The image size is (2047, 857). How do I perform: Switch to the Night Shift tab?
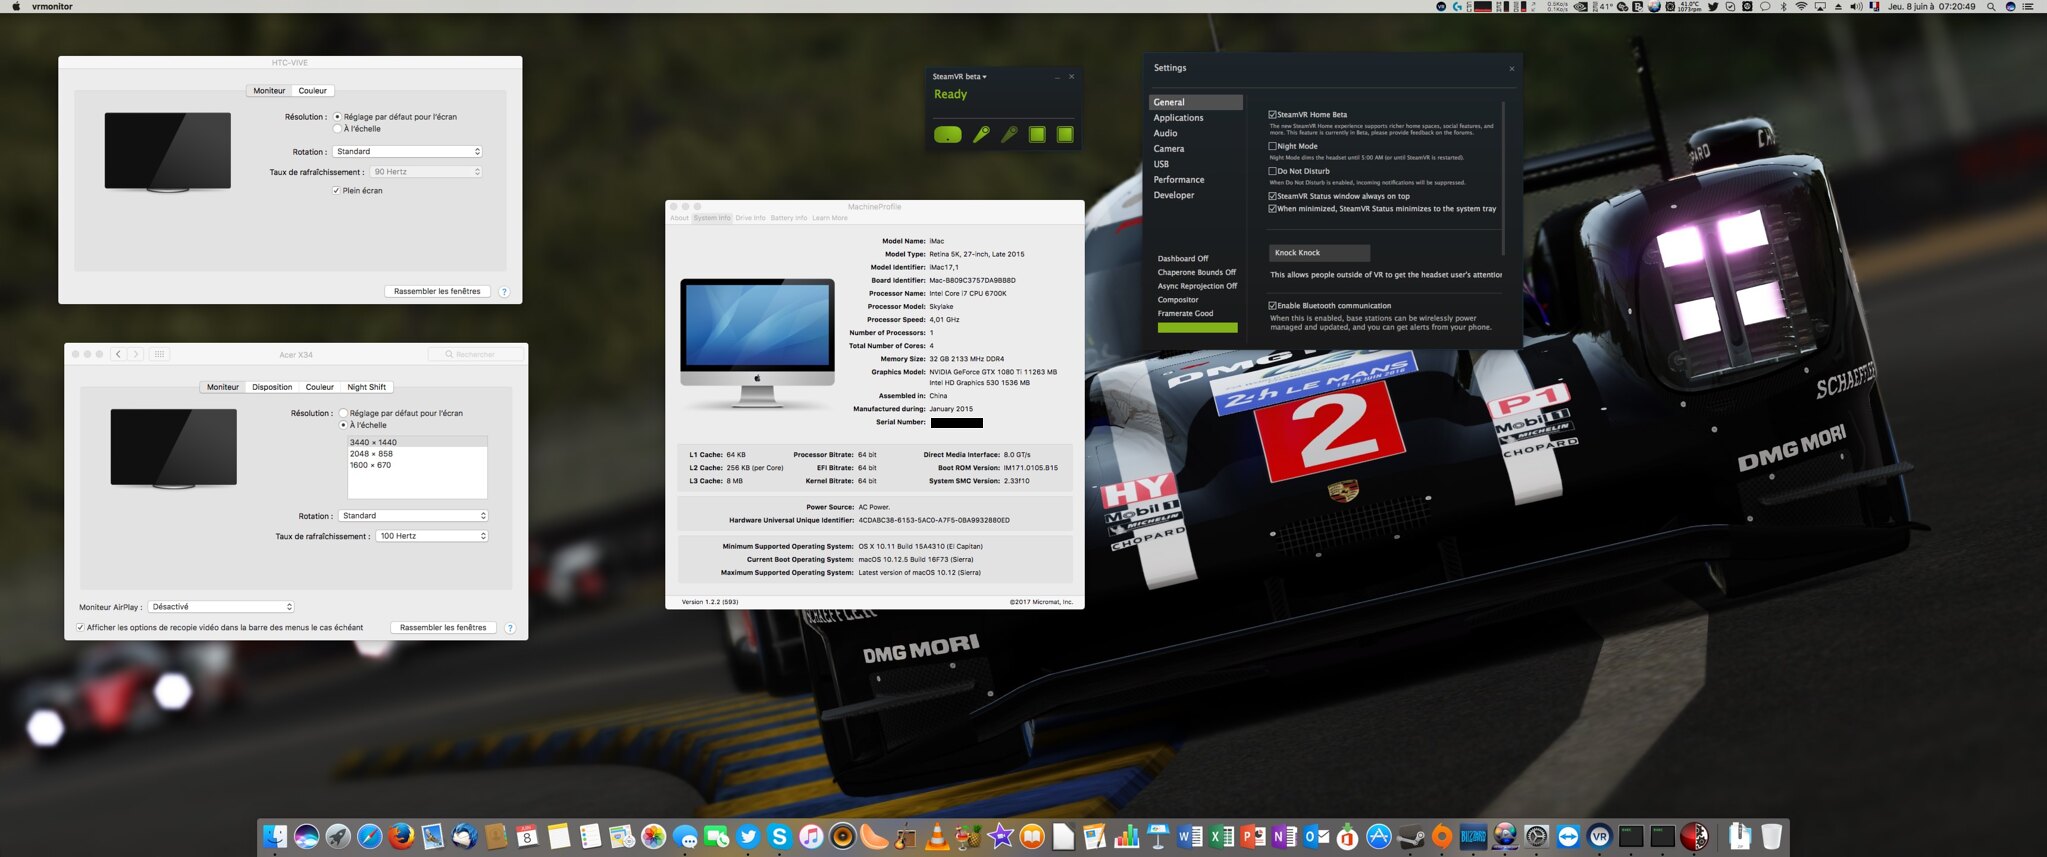coord(366,387)
